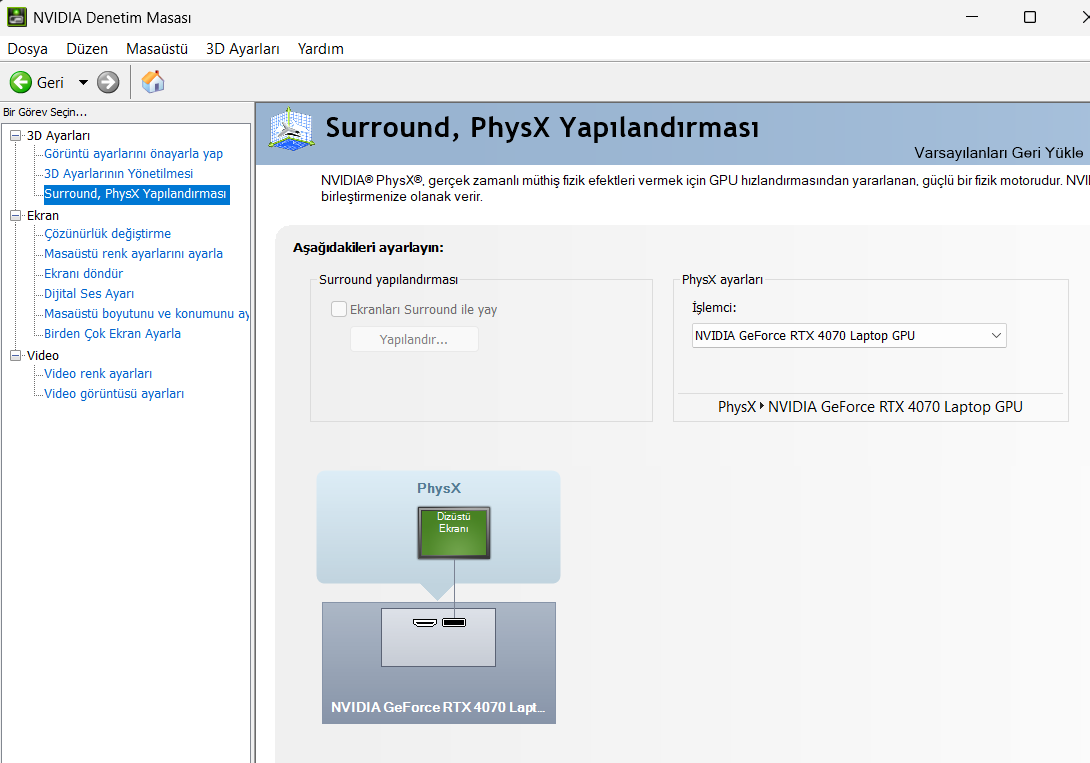The image size is (1090, 763).
Task: Click the Home house icon in toolbar
Action: (x=153, y=82)
